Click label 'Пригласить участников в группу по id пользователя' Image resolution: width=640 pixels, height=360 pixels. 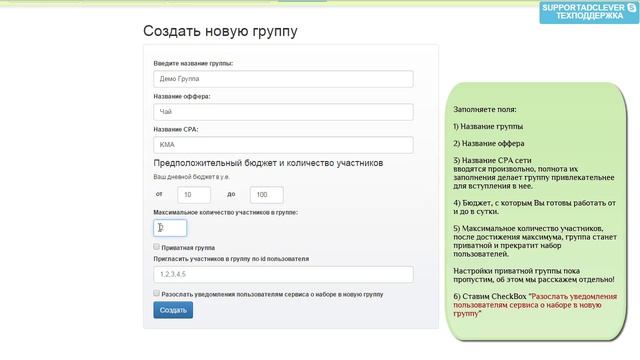click(x=231, y=259)
